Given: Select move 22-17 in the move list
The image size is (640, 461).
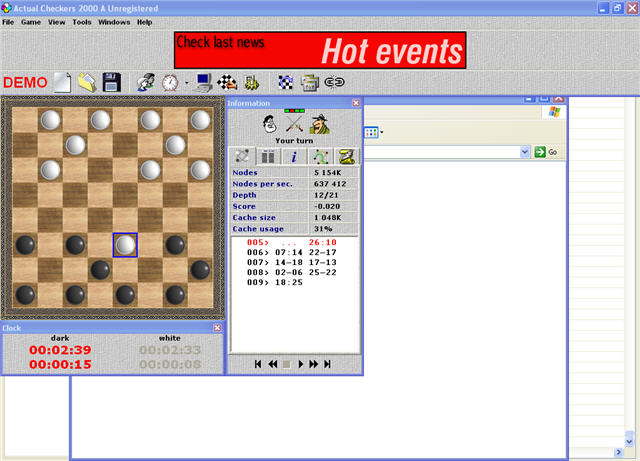Looking at the screenshot, I should pos(322,252).
